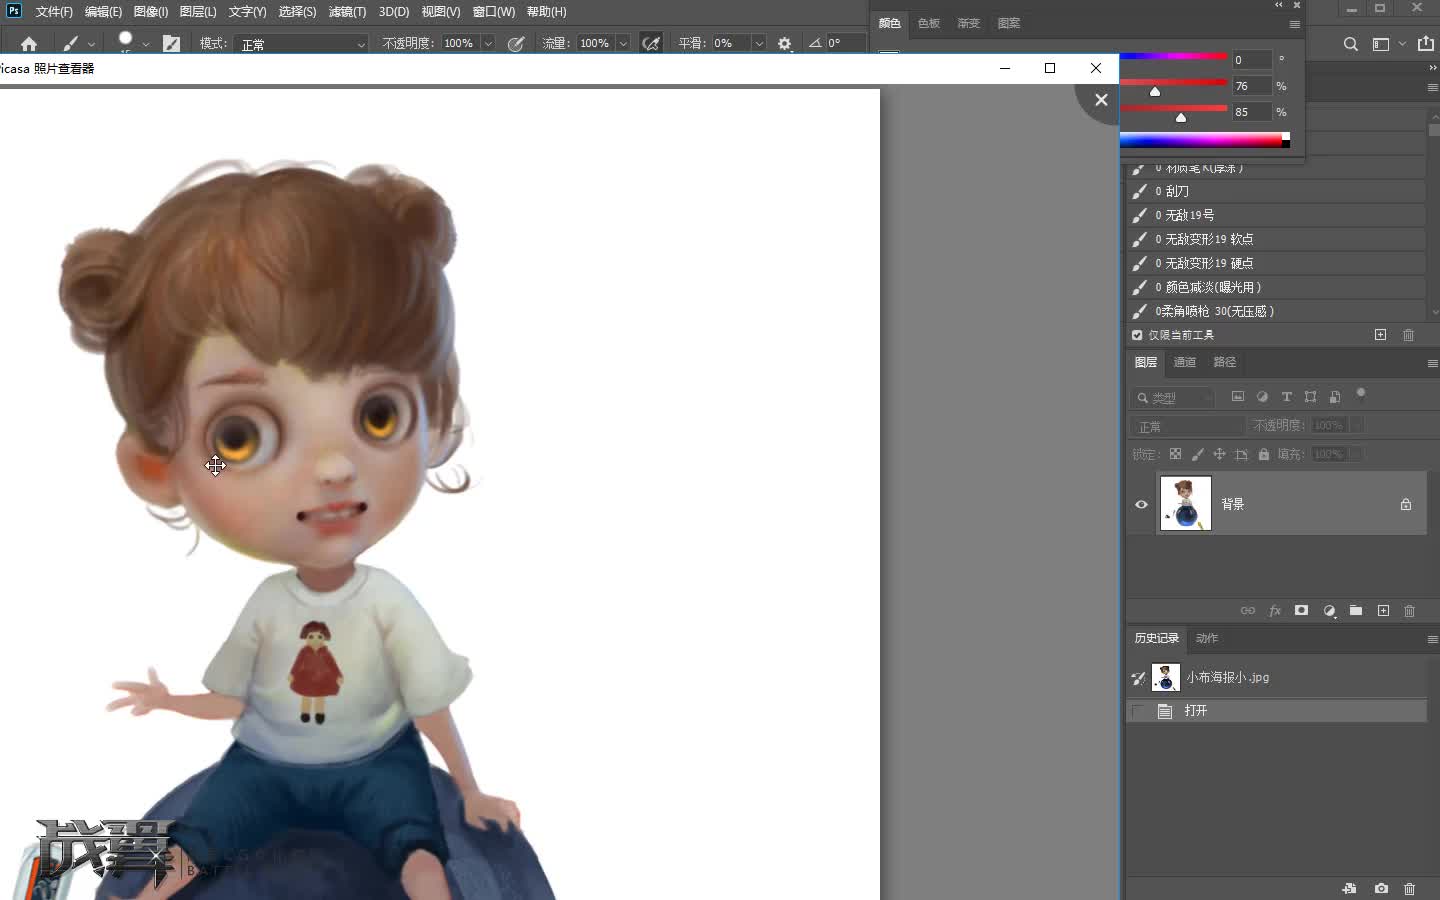
Task: Select the 无敌变形19 软点 preset
Action: (1276, 239)
